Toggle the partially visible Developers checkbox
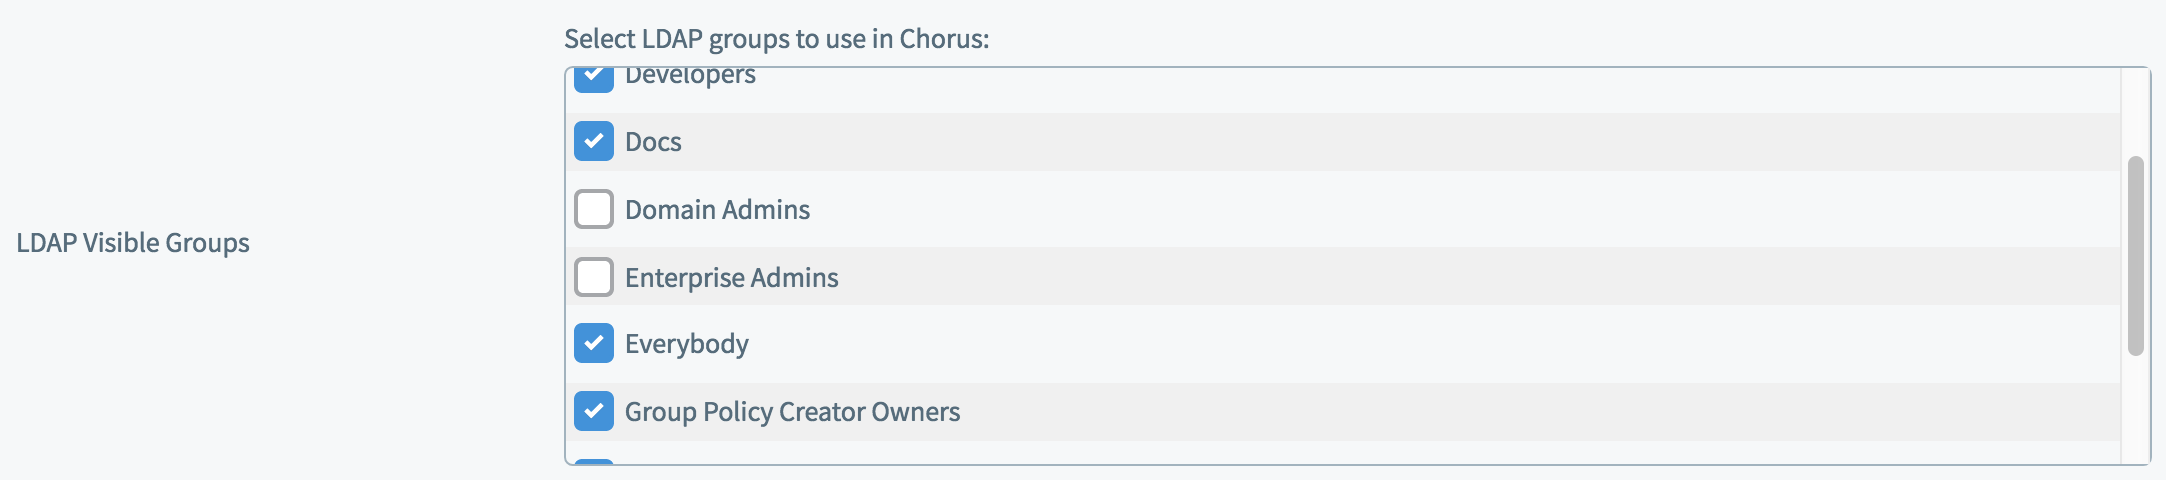The image size is (2166, 480). [x=594, y=80]
